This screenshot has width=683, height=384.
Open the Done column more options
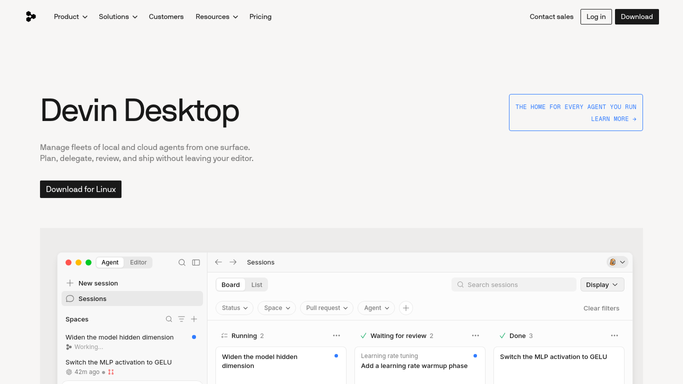tap(614, 336)
